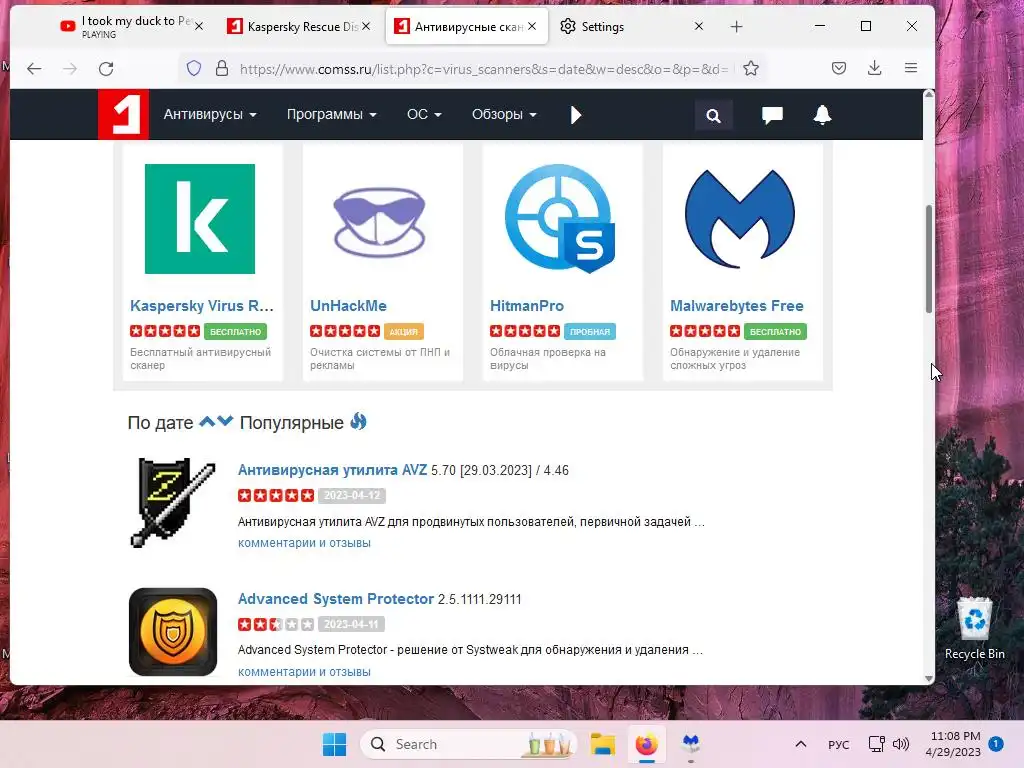Click the Популярные sort label

click(x=291, y=423)
